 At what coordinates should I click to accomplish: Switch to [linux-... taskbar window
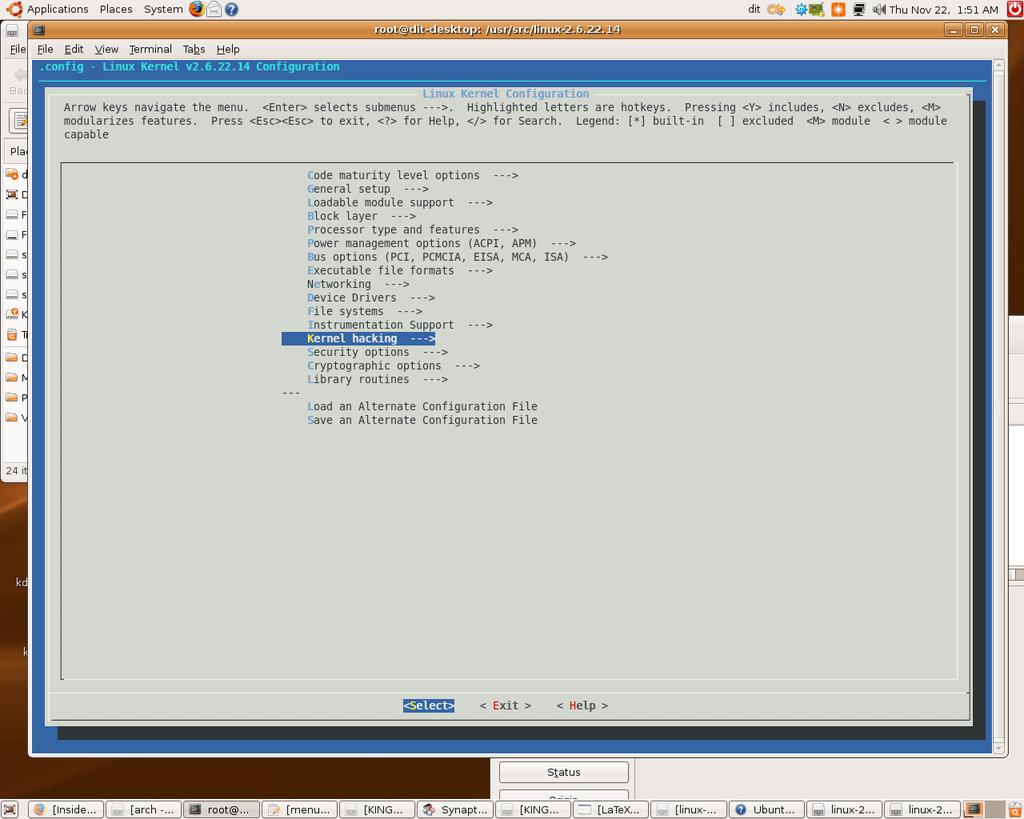[x=688, y=809]
